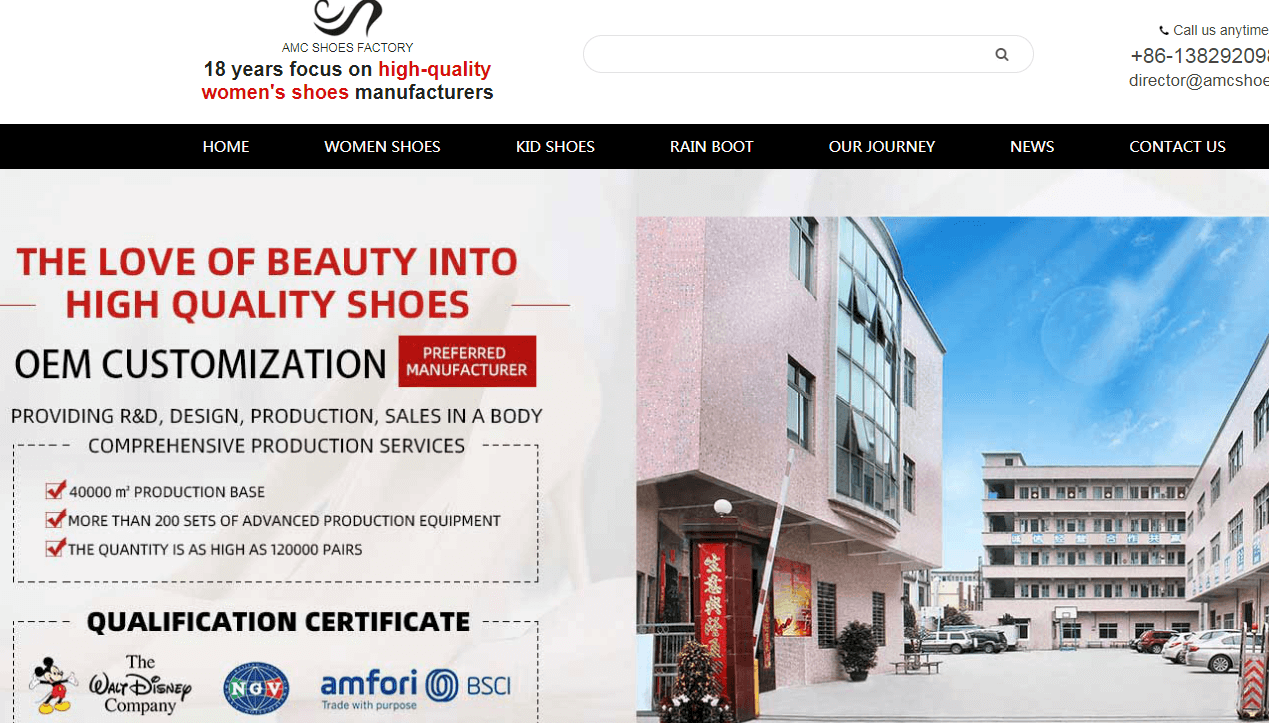Focus the search input field
Image resolution: width=1269 pixels, height=723 pixels.
click(808, 54)
